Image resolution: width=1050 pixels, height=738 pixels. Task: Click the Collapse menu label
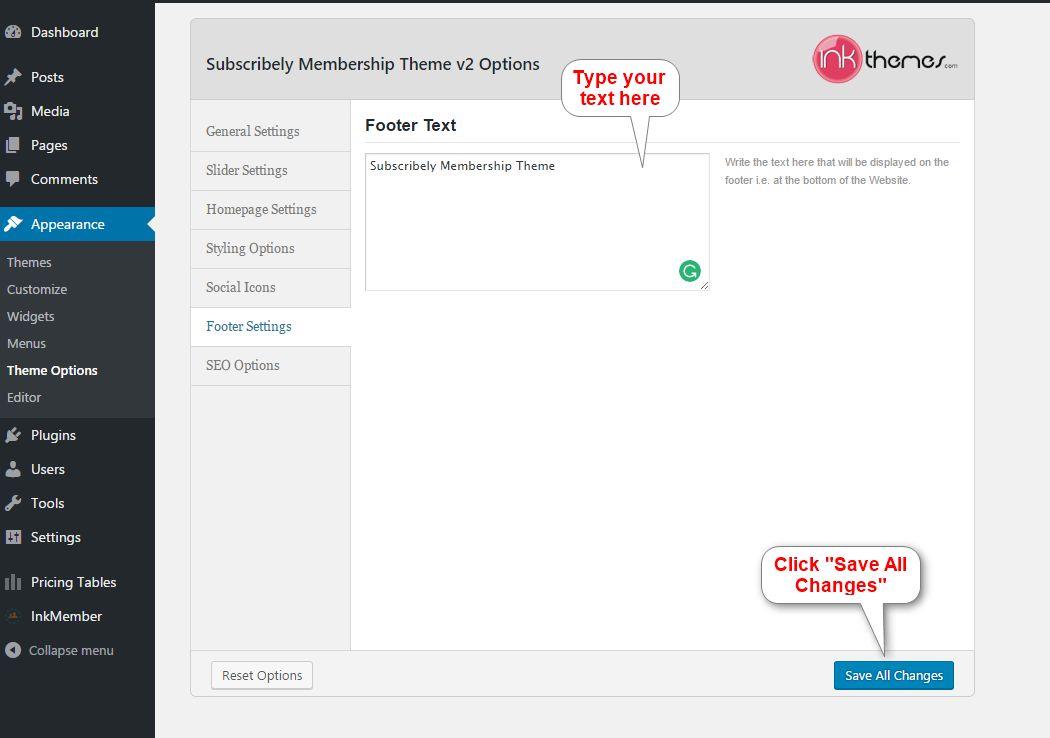pyautogui.click(x=71, y=650)
